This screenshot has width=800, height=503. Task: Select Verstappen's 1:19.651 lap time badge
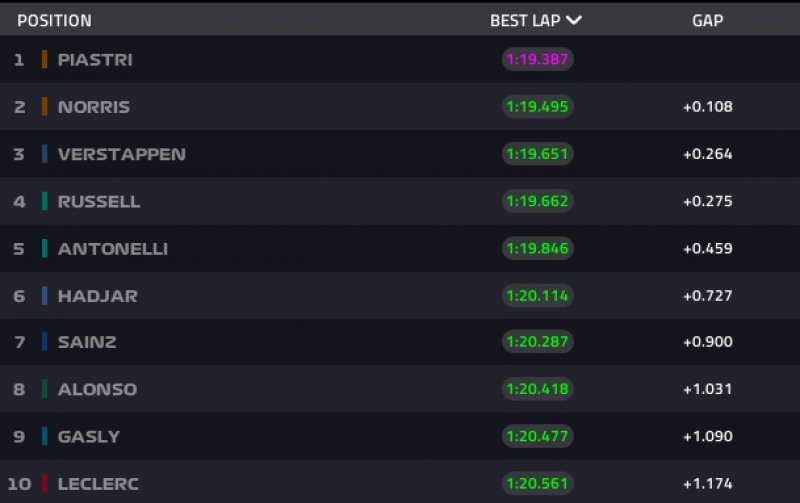pyautogui.click(x=537, y=154)
